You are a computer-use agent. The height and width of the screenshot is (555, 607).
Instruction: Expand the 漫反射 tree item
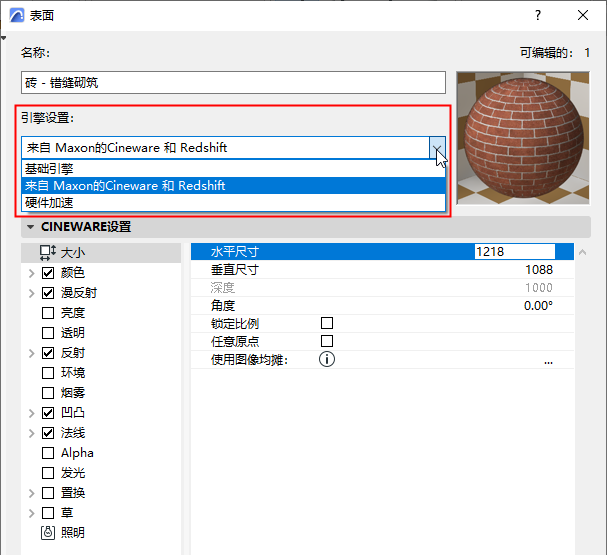pyautogui.click(x=32, y=293)
